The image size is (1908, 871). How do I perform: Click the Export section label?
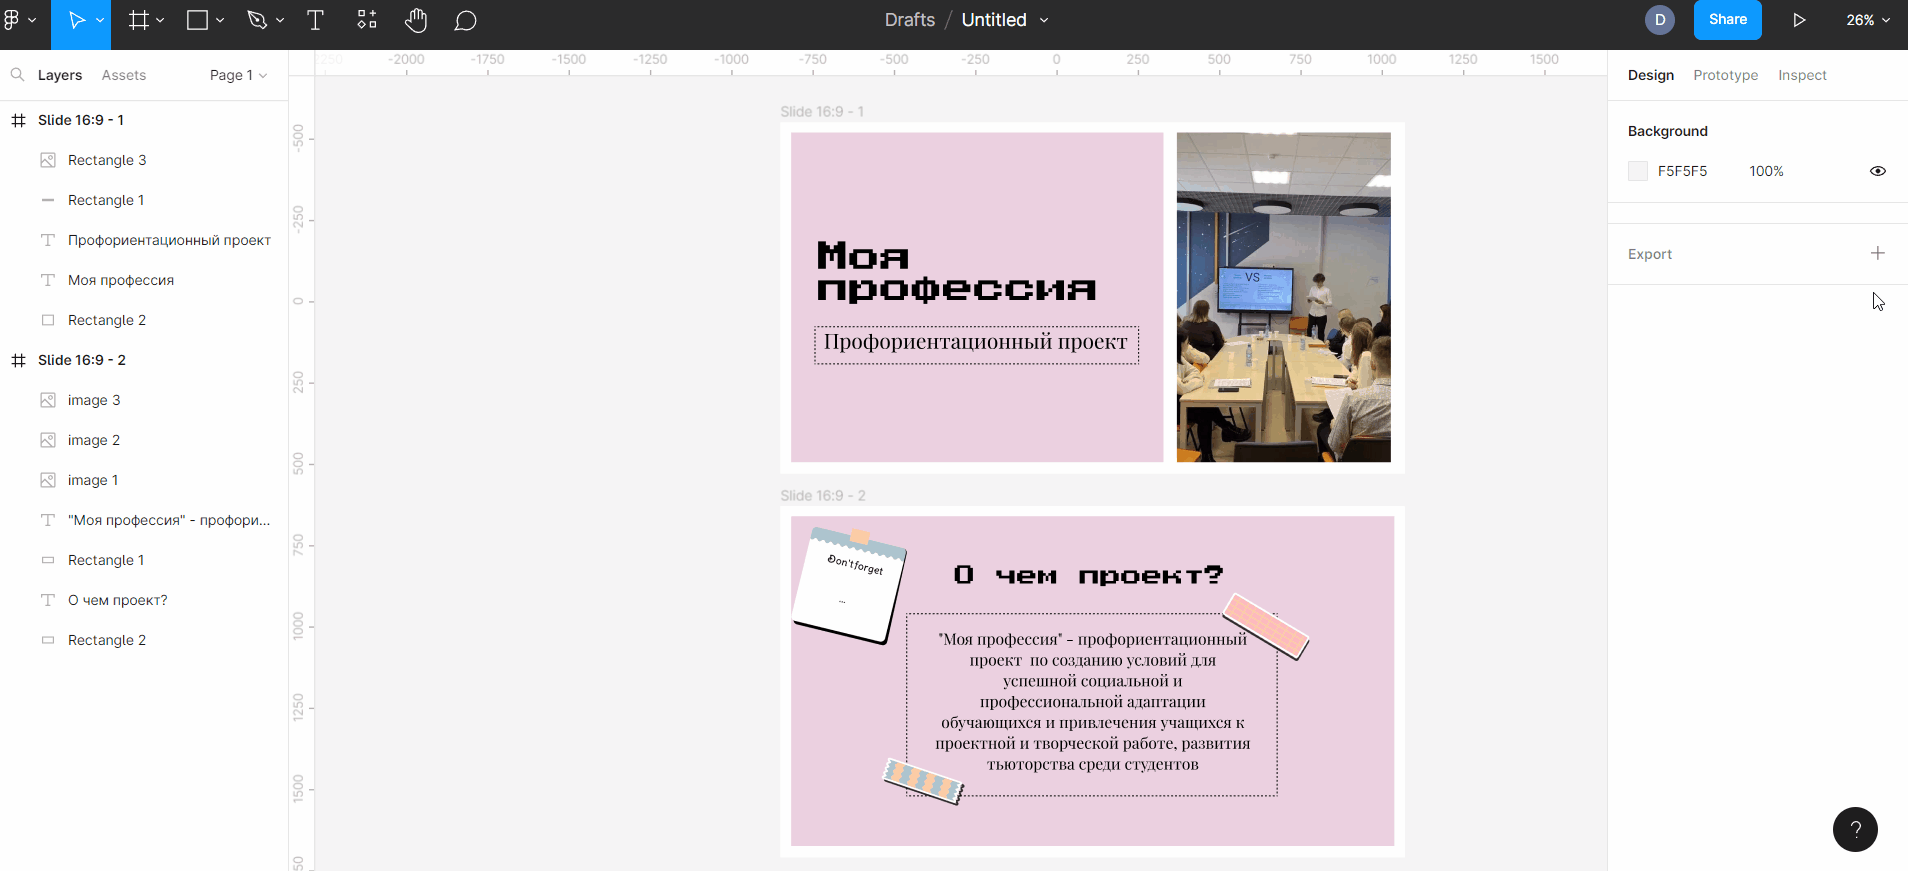tap(1650, 254)
